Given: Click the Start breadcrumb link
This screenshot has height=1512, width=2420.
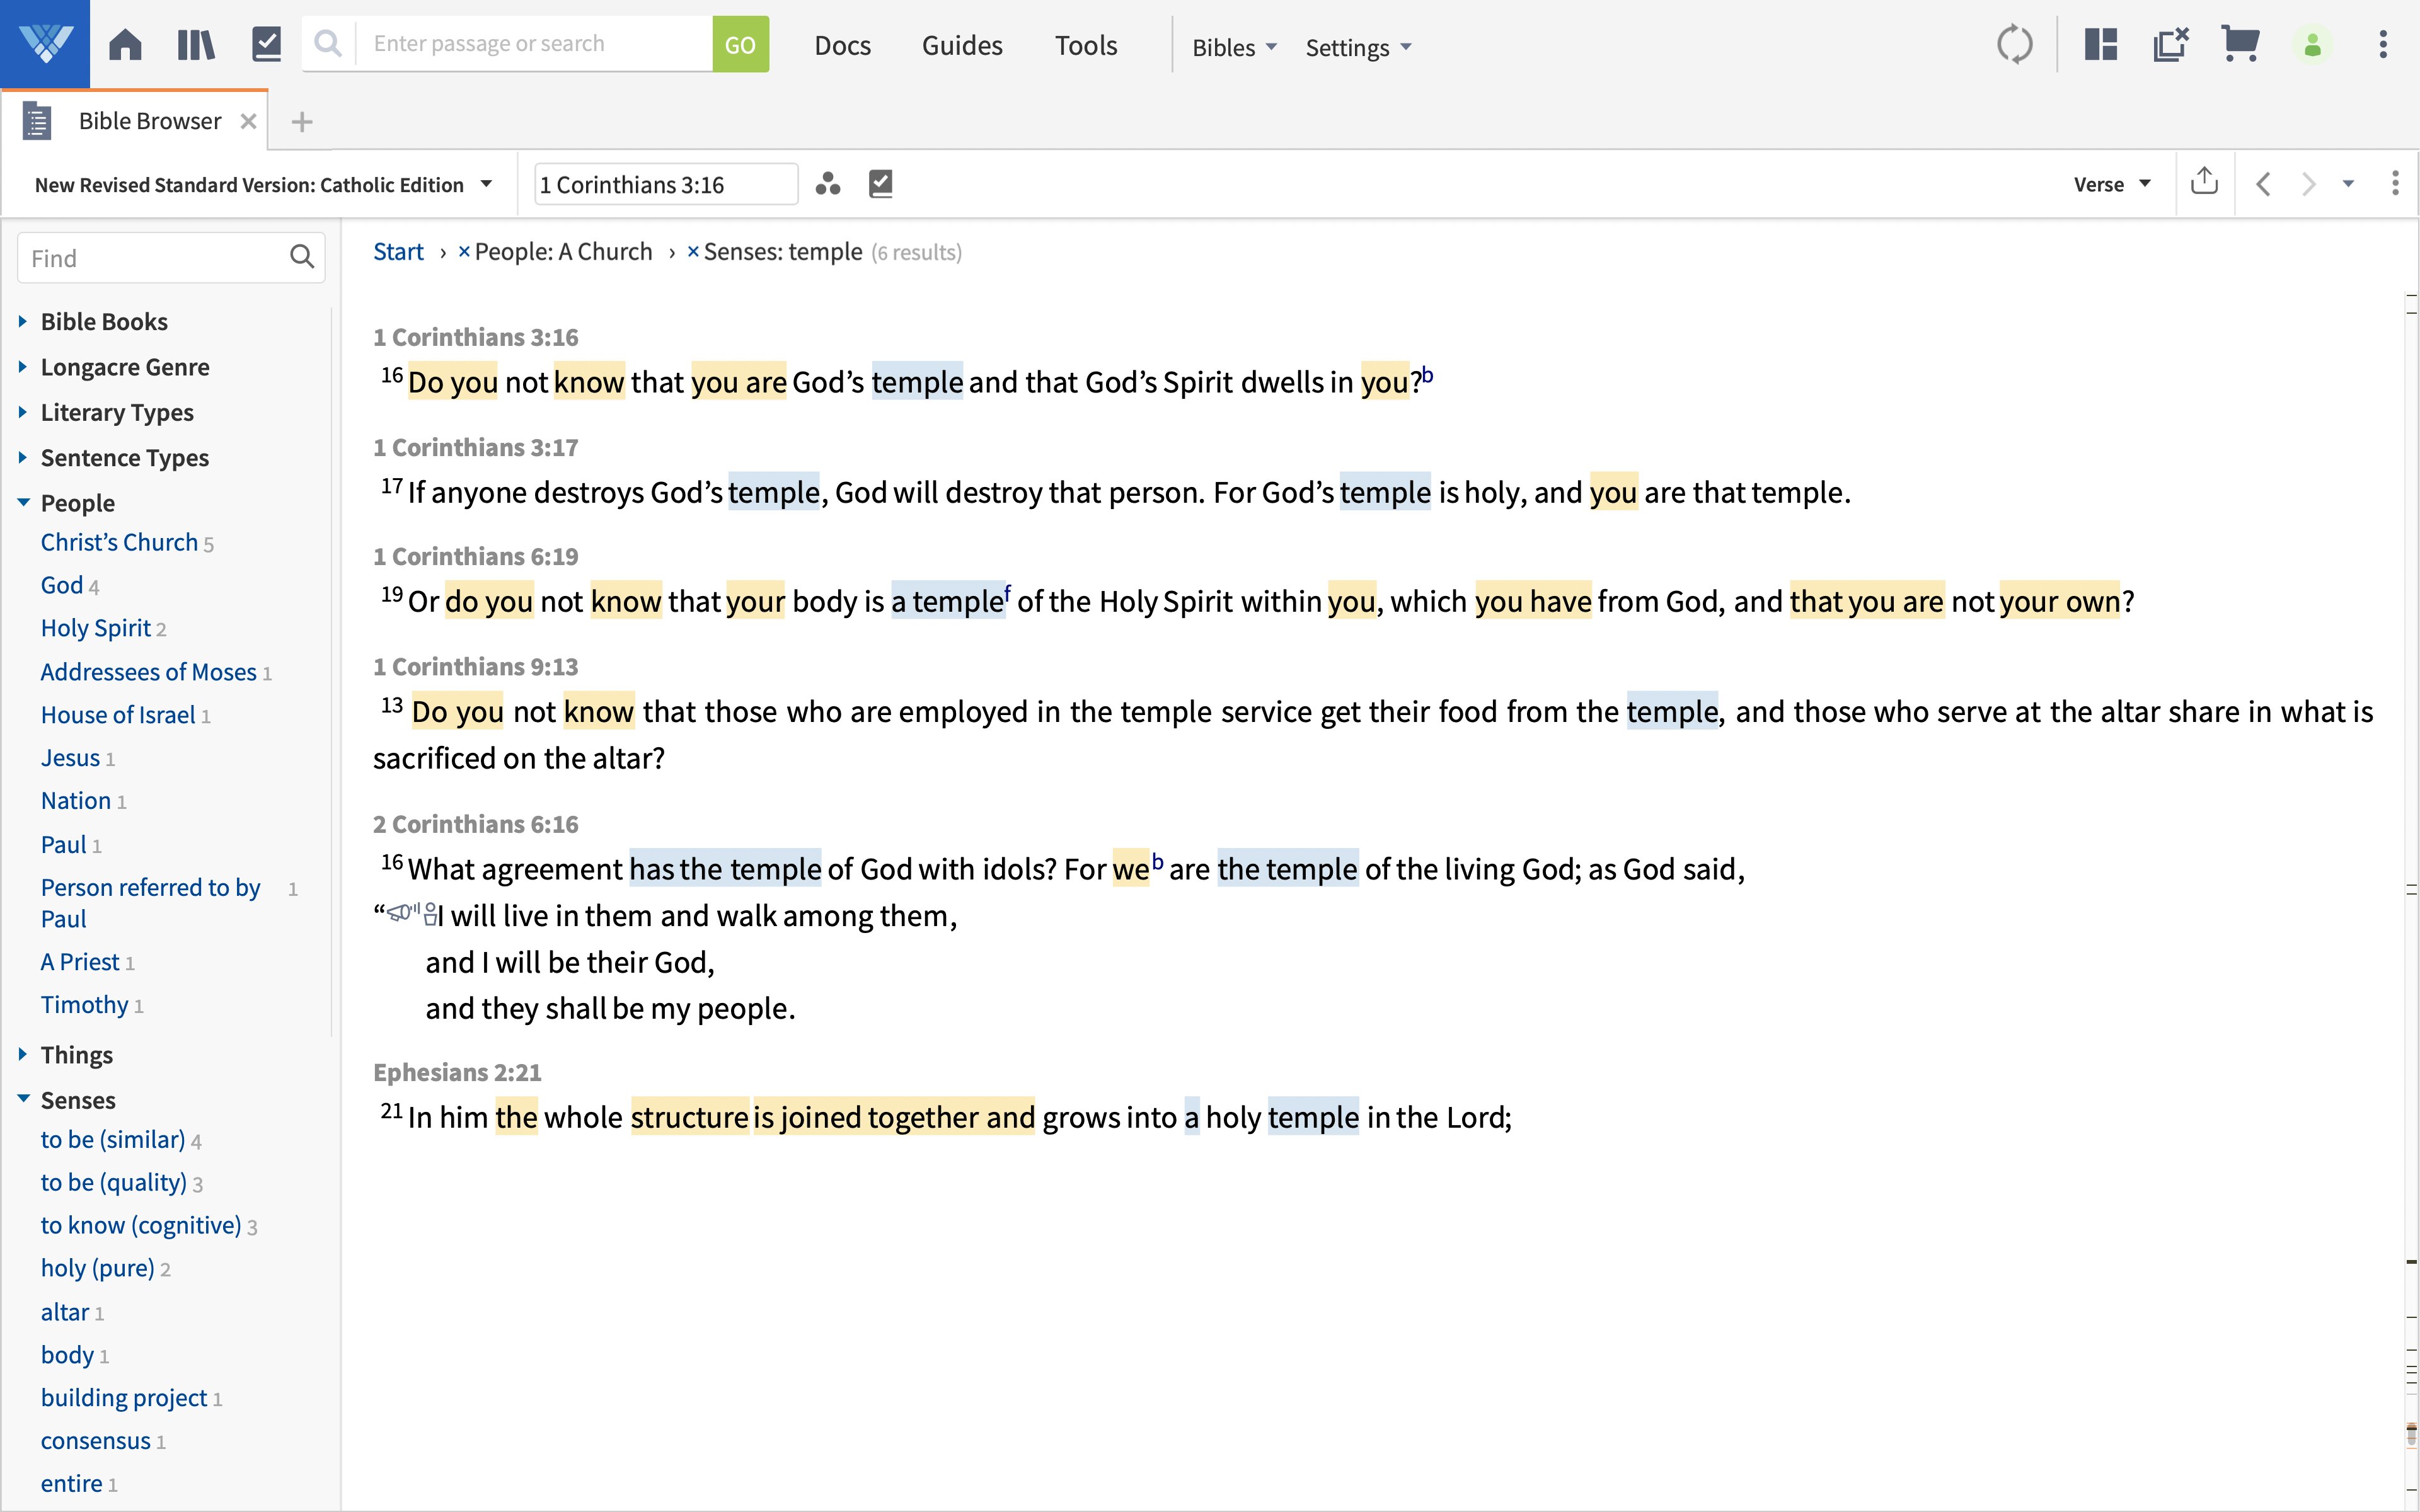Looking at the screenshot, I should [x=398, y=252].
